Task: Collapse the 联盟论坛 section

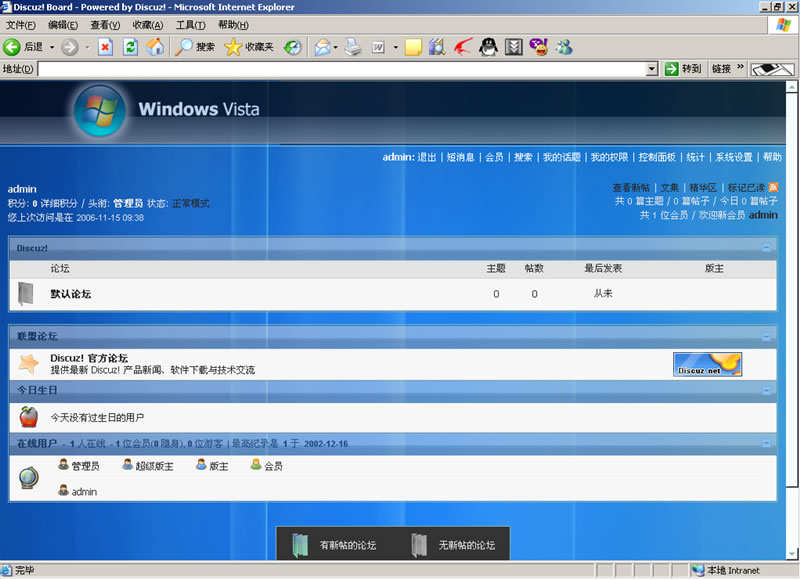Action: coord(766,336)
